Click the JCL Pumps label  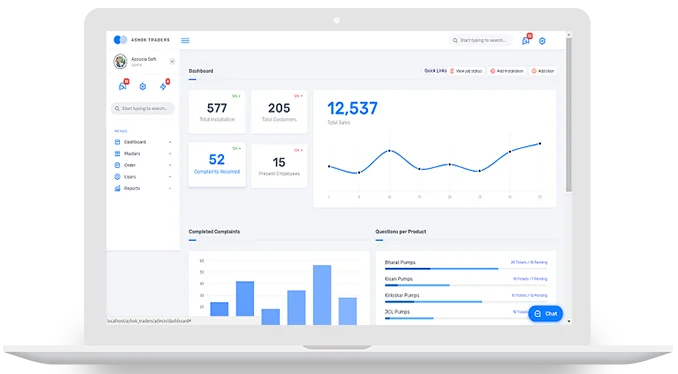(397, 312)
